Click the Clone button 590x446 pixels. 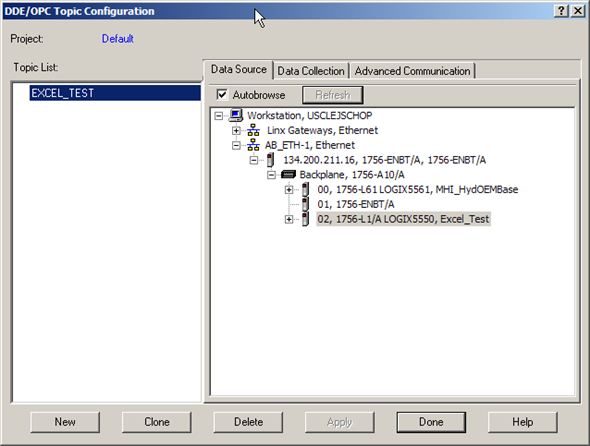pyautogui.click(x=157, y=422)
